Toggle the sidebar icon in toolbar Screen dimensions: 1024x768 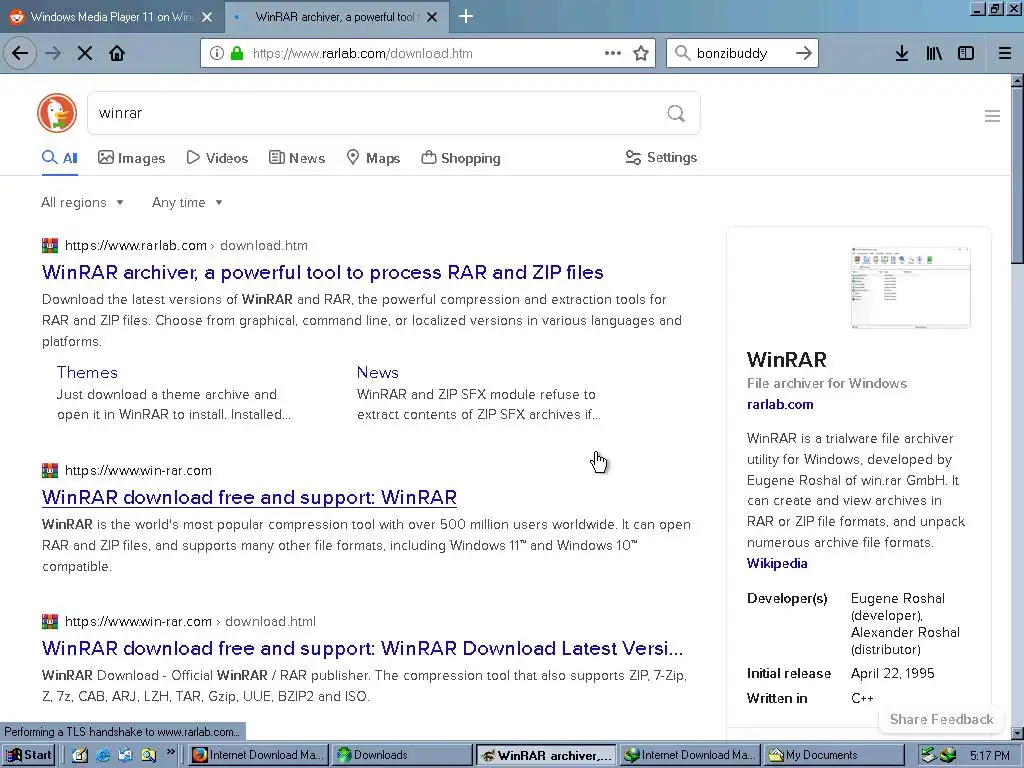[x=966, y=54]
